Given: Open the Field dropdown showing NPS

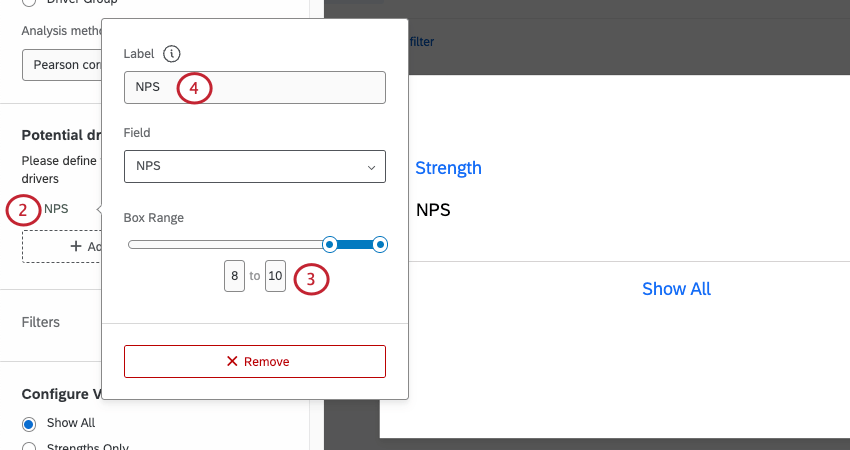Looking at the screenshot, I should 254,166.
